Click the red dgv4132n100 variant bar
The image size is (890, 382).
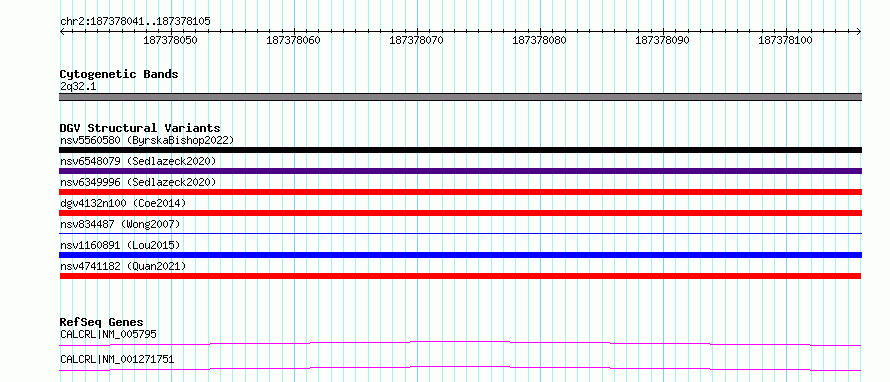click(460, 213)
